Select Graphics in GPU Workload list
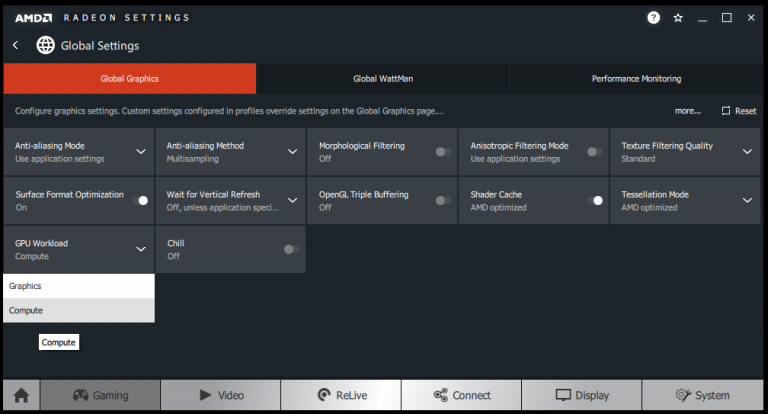This screenshot has height=414, width=768. [x=79, y=286]
